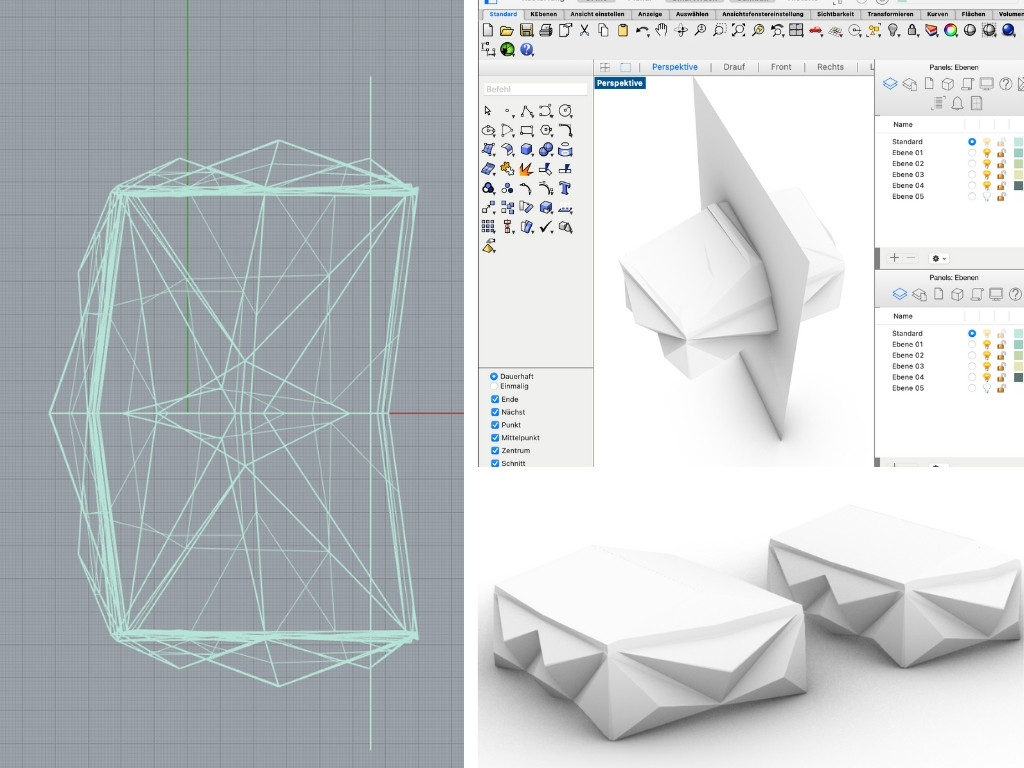
Task: Open the gear dropdown in layers panel
Action: [x=938, y=258]
